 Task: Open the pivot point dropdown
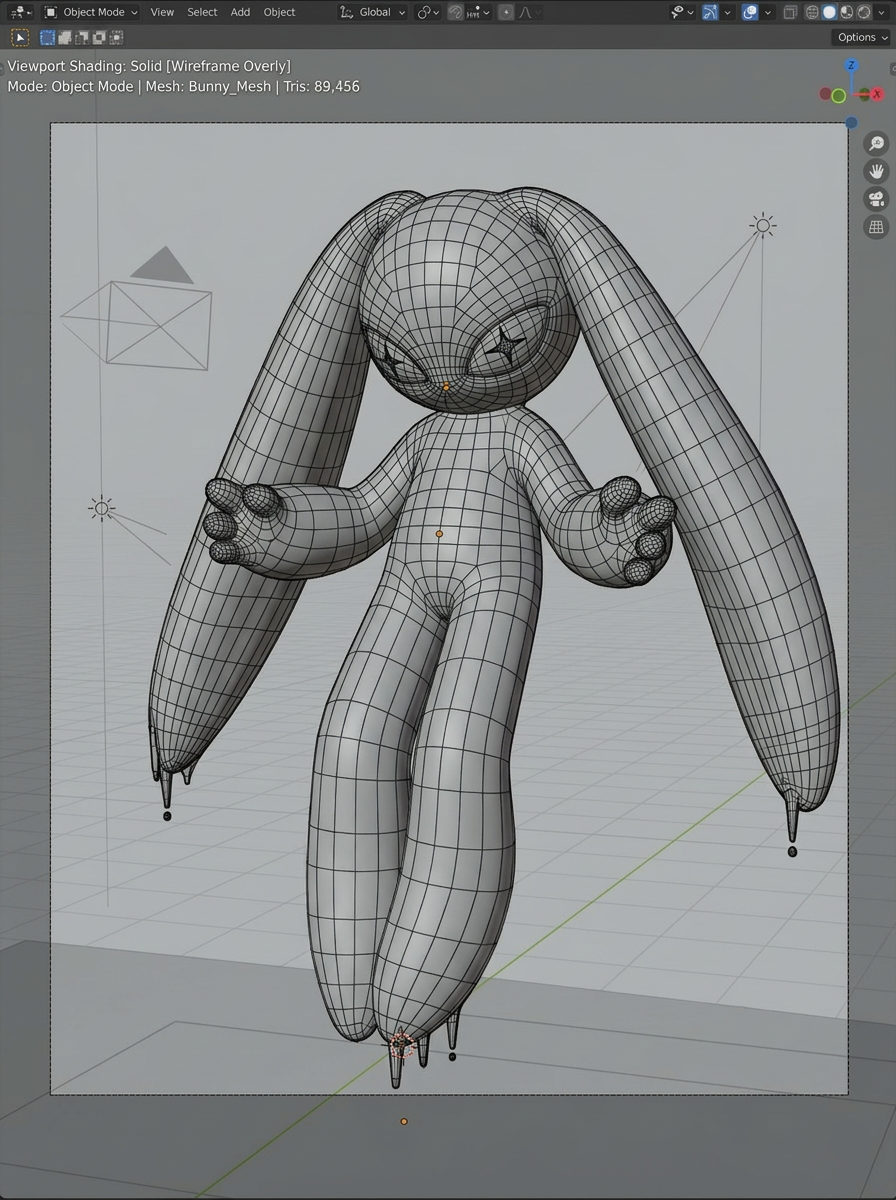(429, 12)
